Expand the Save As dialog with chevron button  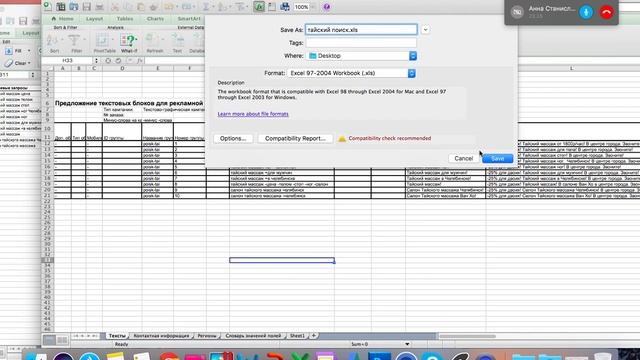pyautogui.click(x=425, y=30)
